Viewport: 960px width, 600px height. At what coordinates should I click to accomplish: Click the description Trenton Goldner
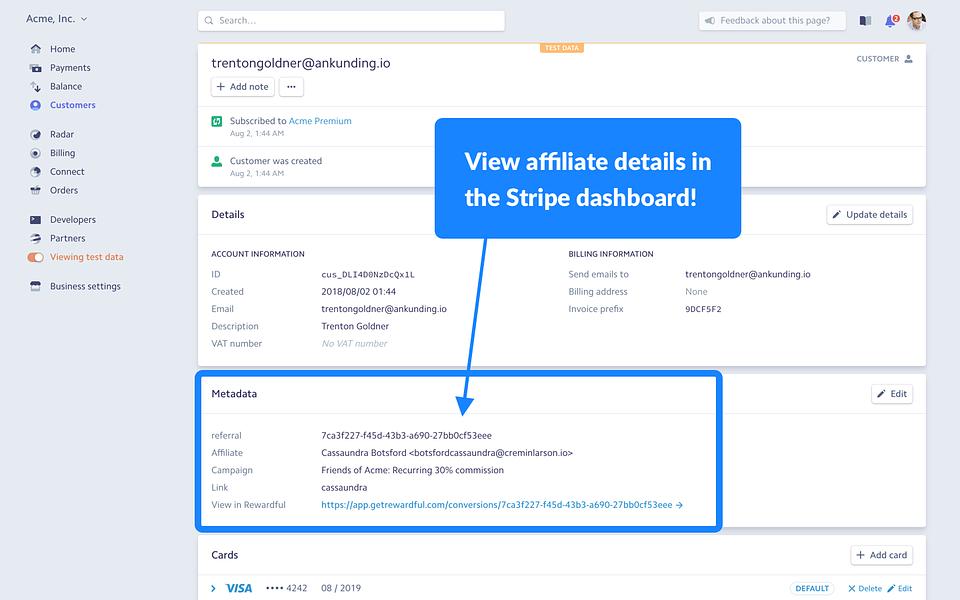coord(355,326)
